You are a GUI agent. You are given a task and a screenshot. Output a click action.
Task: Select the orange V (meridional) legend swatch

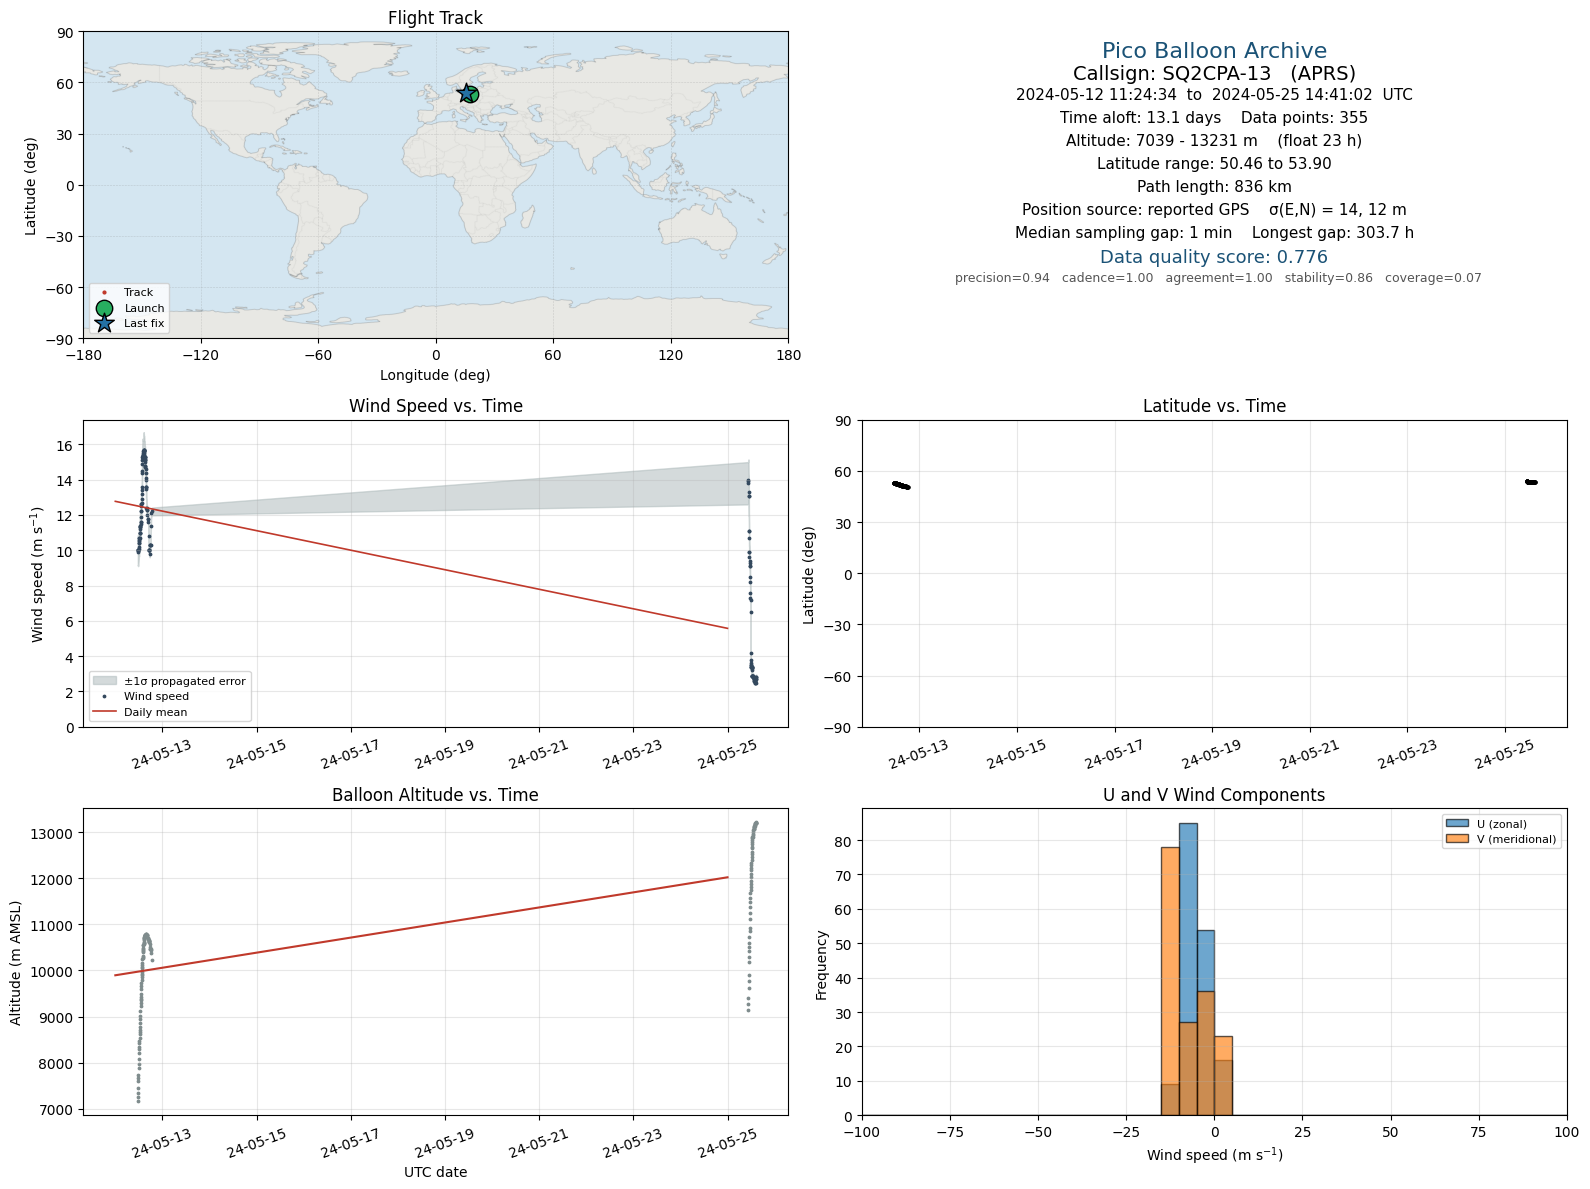pyautogui.click(x=1457, y=839)
